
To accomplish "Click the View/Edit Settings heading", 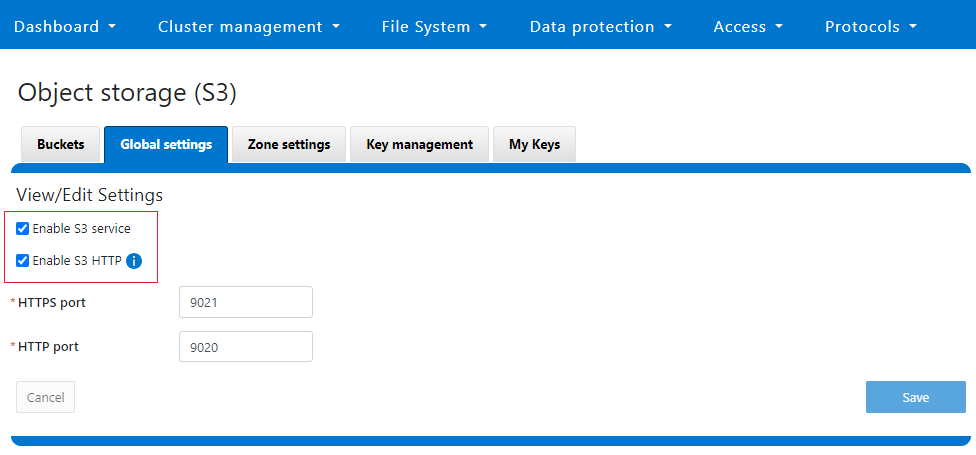I will [x=90, y=195].
